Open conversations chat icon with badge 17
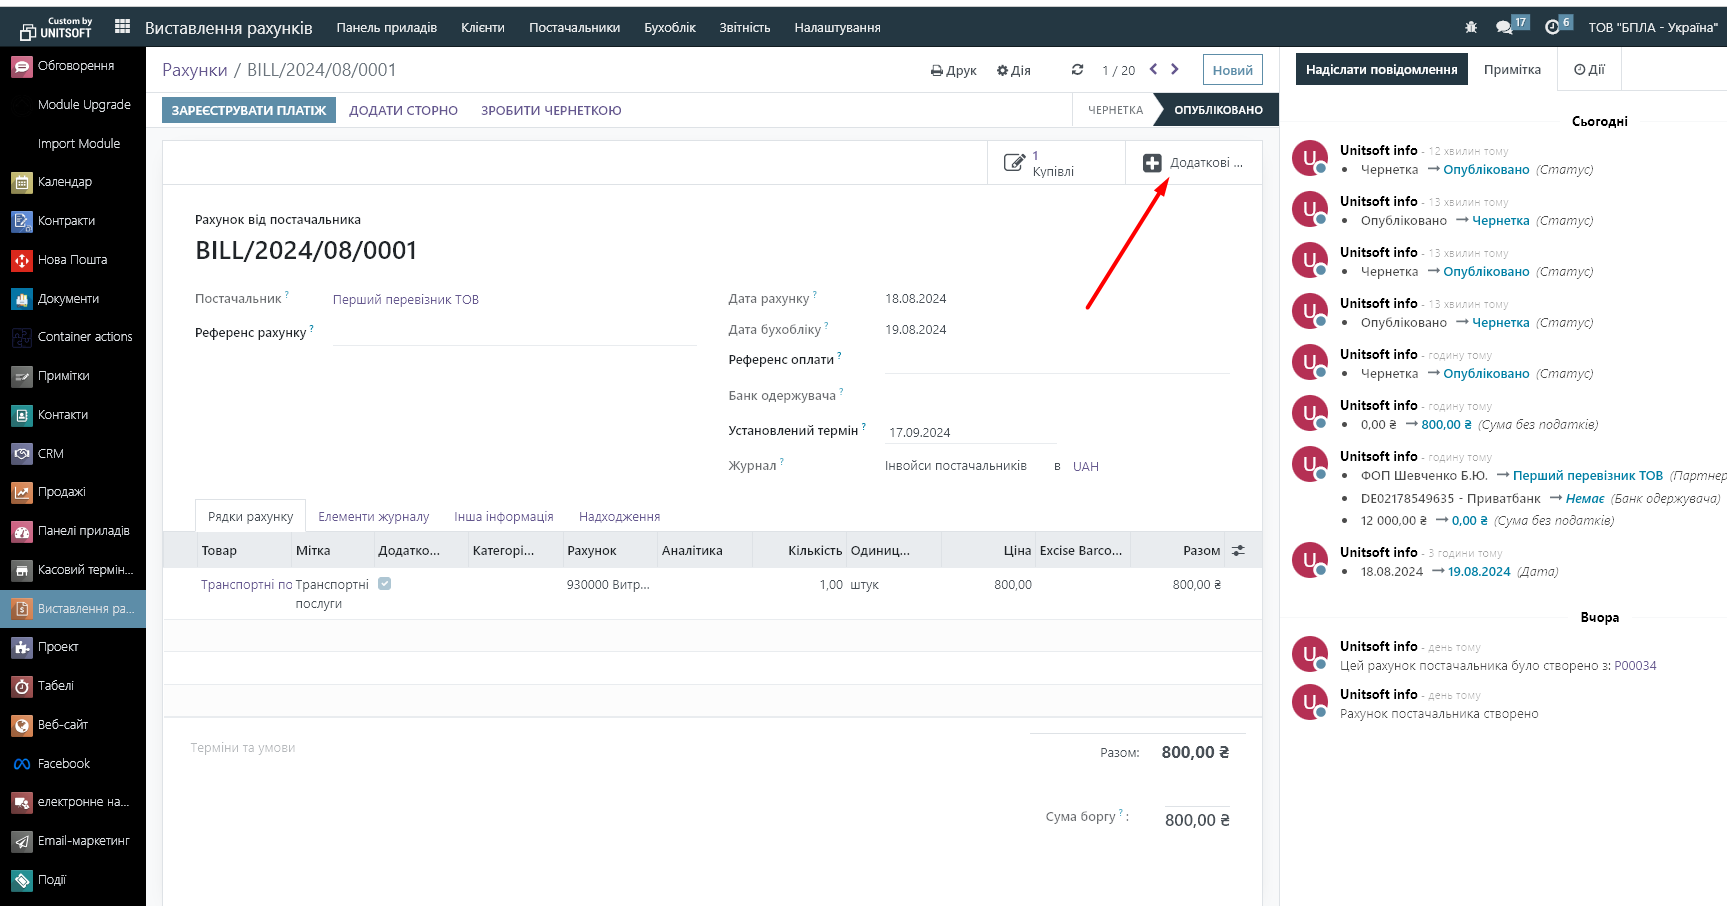 coord(1504,28)
